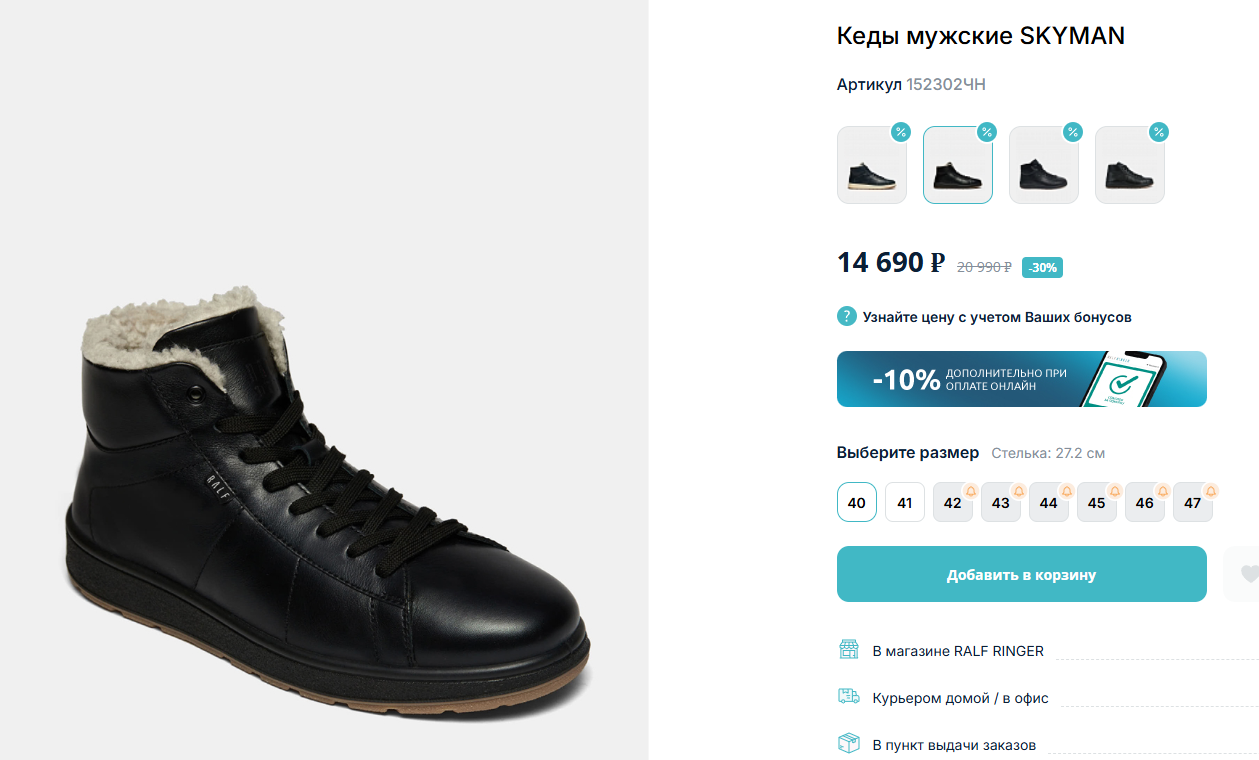Select the first color variant with white sole
This screenshot has height=760, width=1259.
871,167
